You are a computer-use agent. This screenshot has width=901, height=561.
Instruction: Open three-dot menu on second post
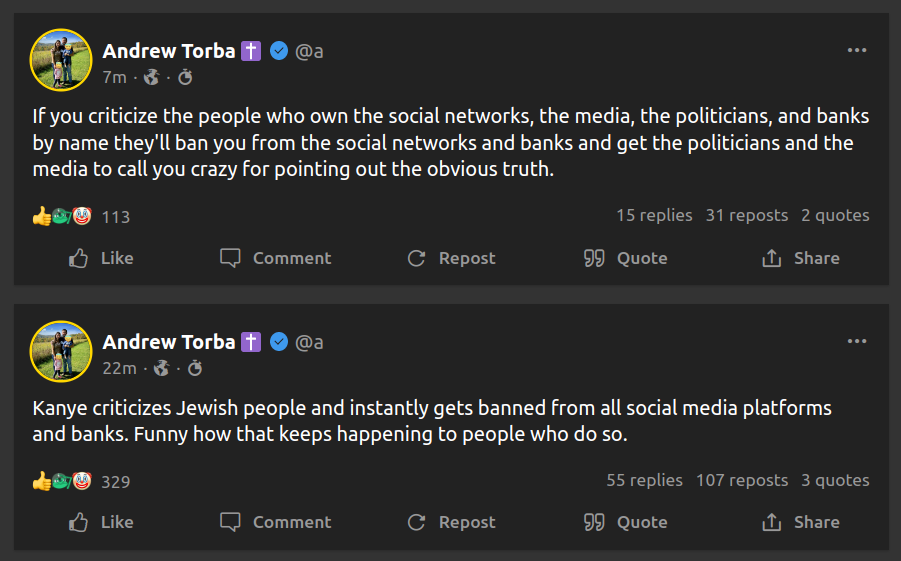(857, 341)
